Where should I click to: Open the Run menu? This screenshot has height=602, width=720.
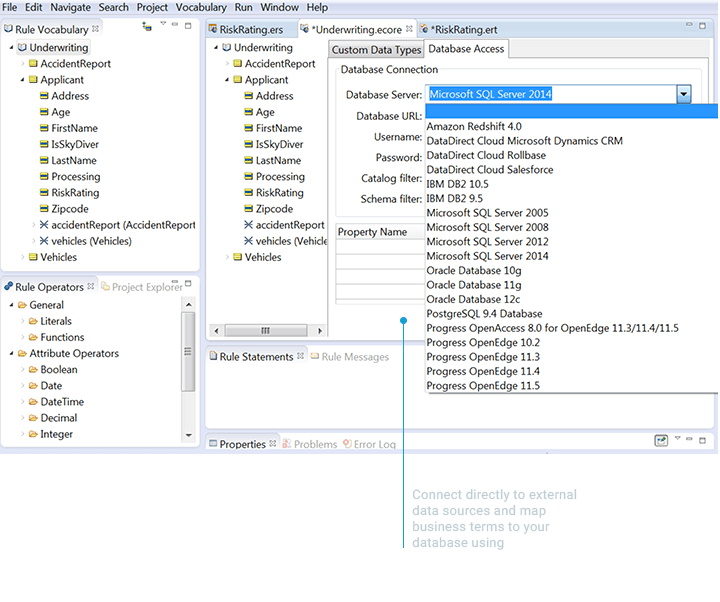click(243, 7)
